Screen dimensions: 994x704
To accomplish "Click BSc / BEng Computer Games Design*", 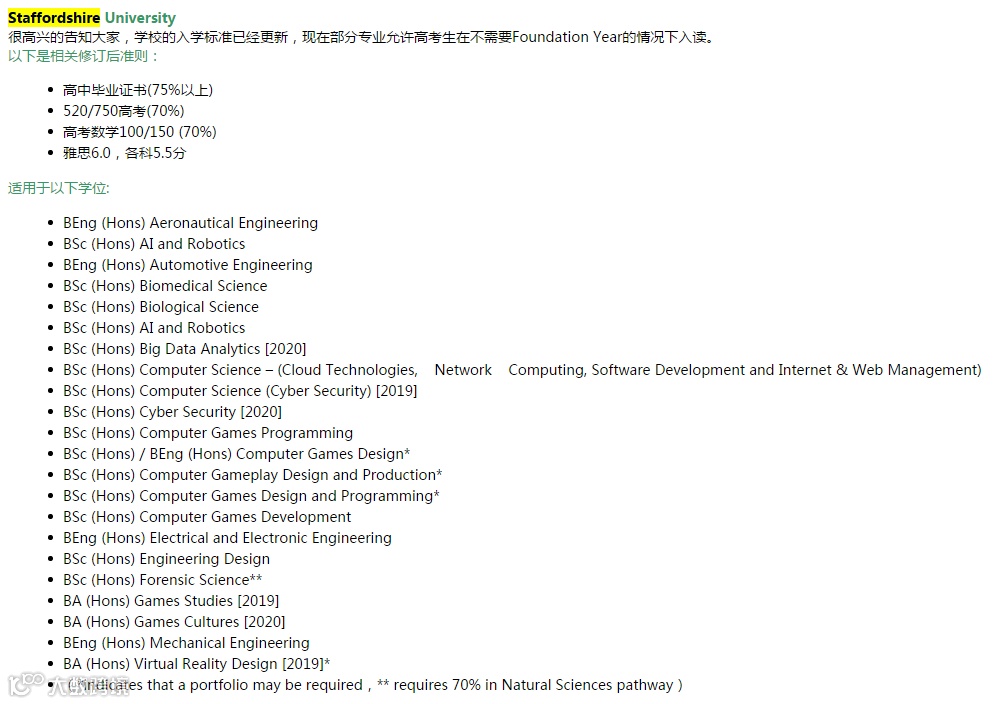I will (236, 453).
